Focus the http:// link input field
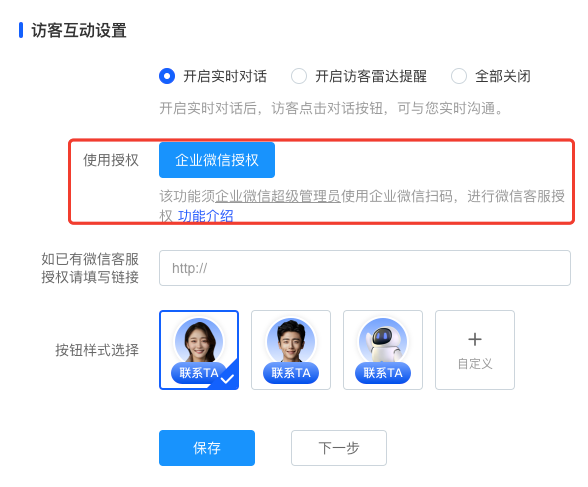The height and width of the screenshot is (487, 588). tap(365, 268)
